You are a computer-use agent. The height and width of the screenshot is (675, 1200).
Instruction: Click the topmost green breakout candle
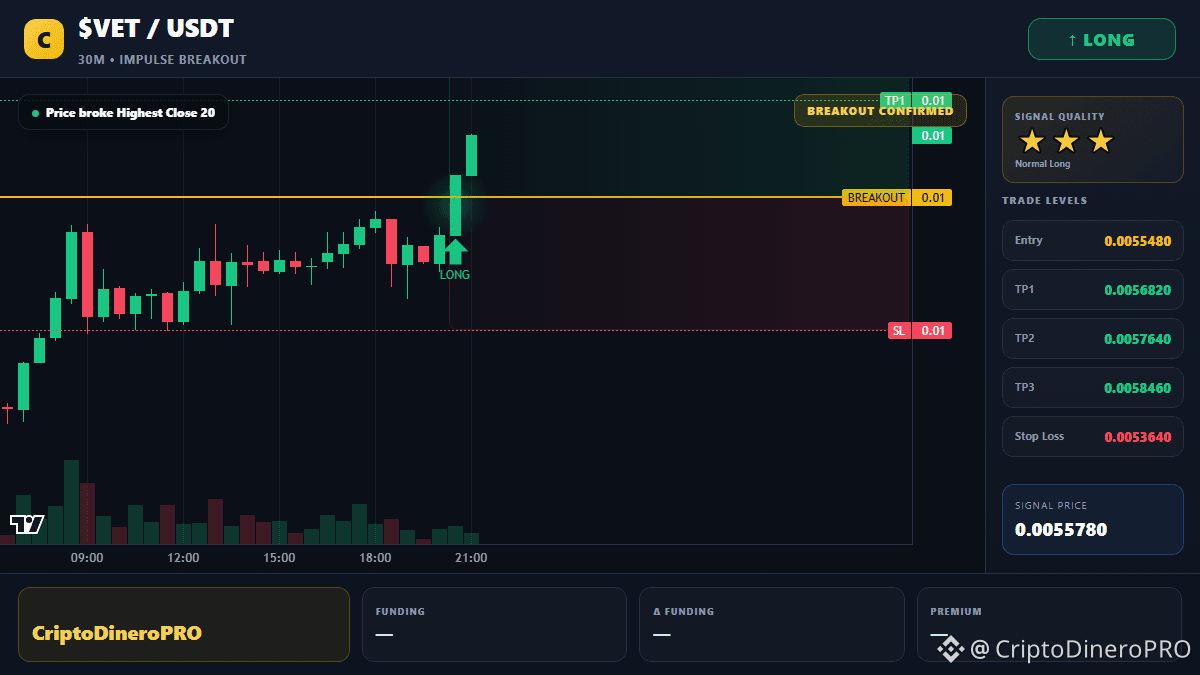[x=471, y=155]
